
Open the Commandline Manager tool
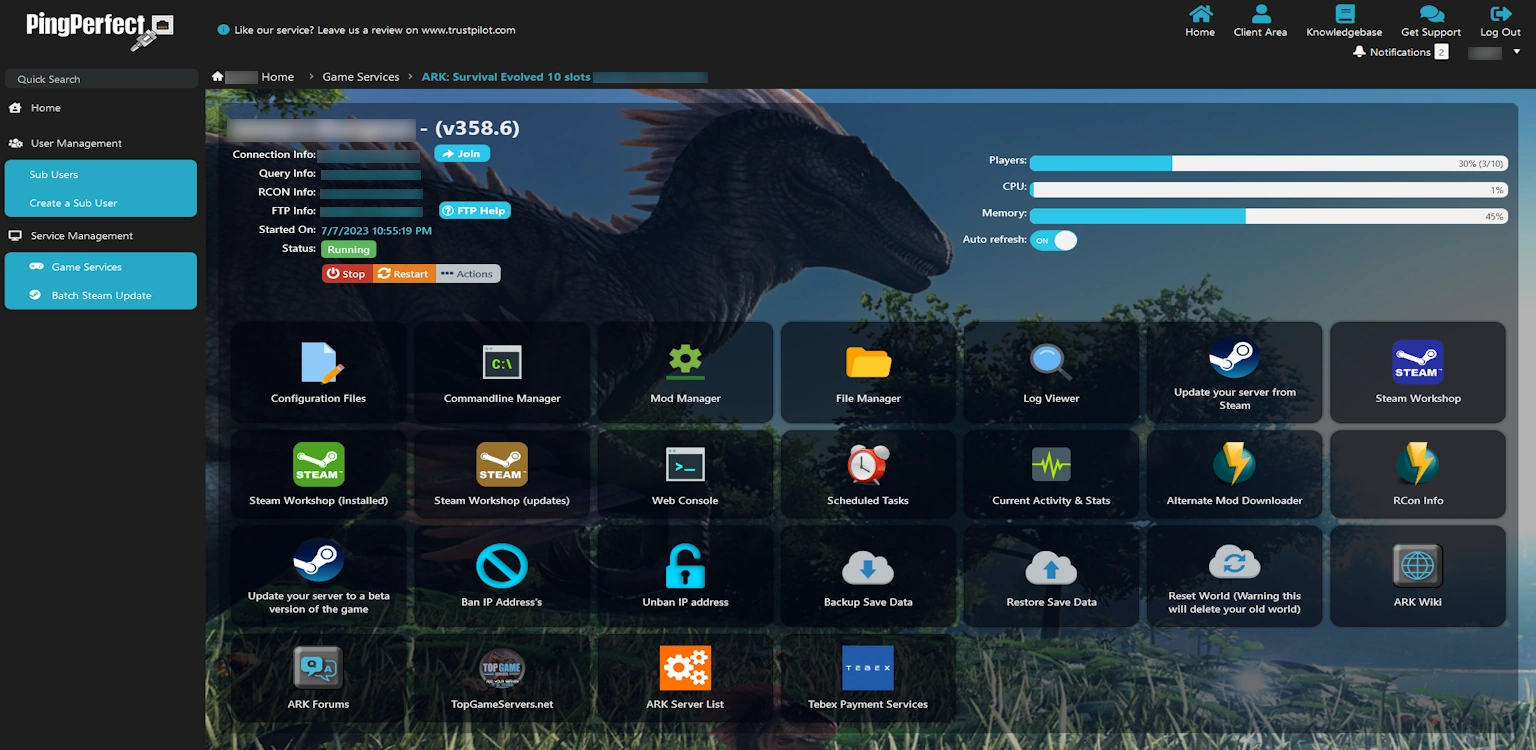502,363
